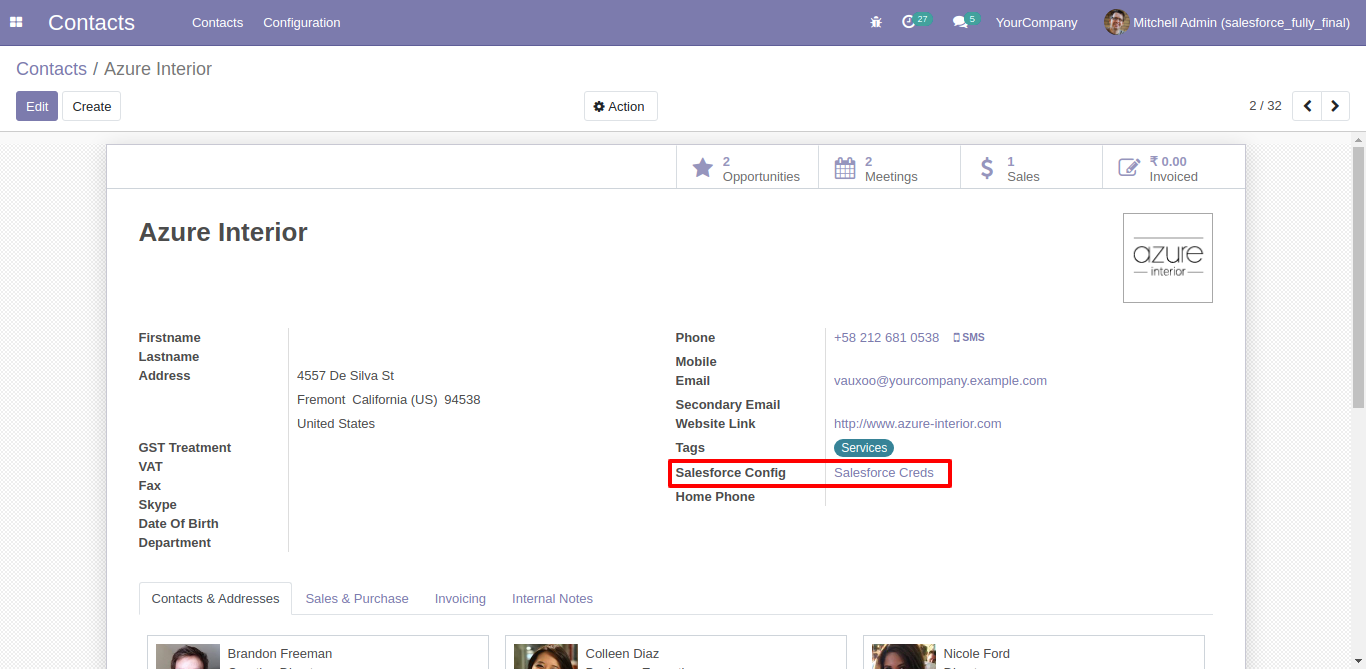Open Mitchell Admin user menu

pyautogui.click(x=1228, y=22)
